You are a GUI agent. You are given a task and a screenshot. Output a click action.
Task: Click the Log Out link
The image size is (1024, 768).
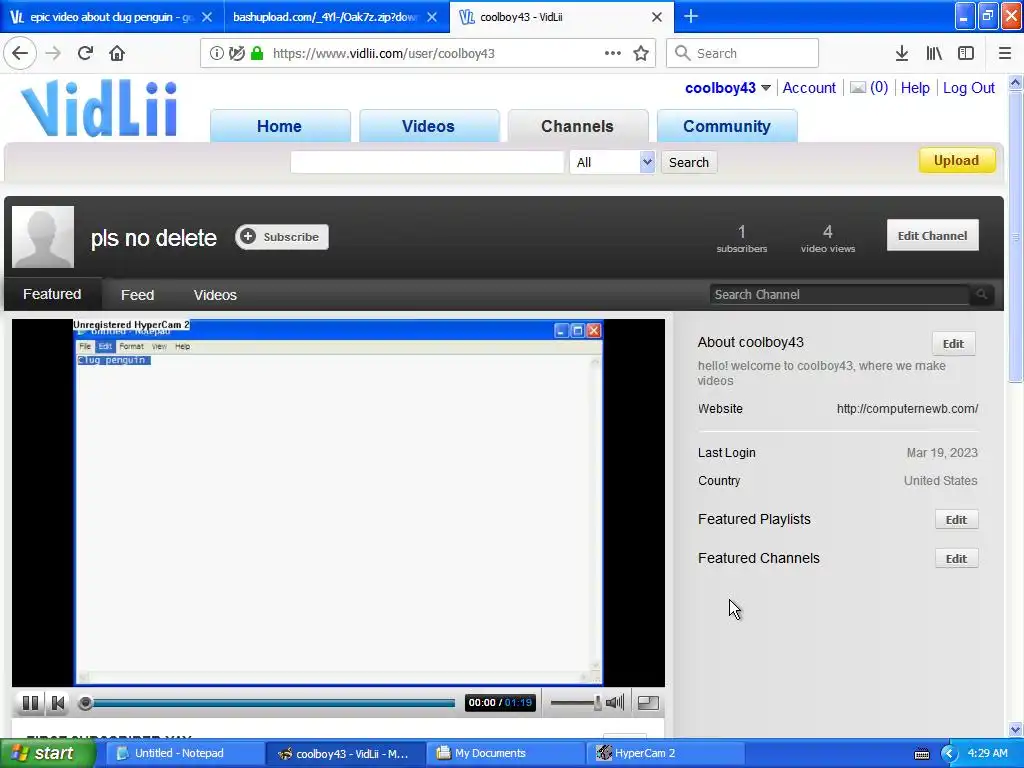point(968,88)
